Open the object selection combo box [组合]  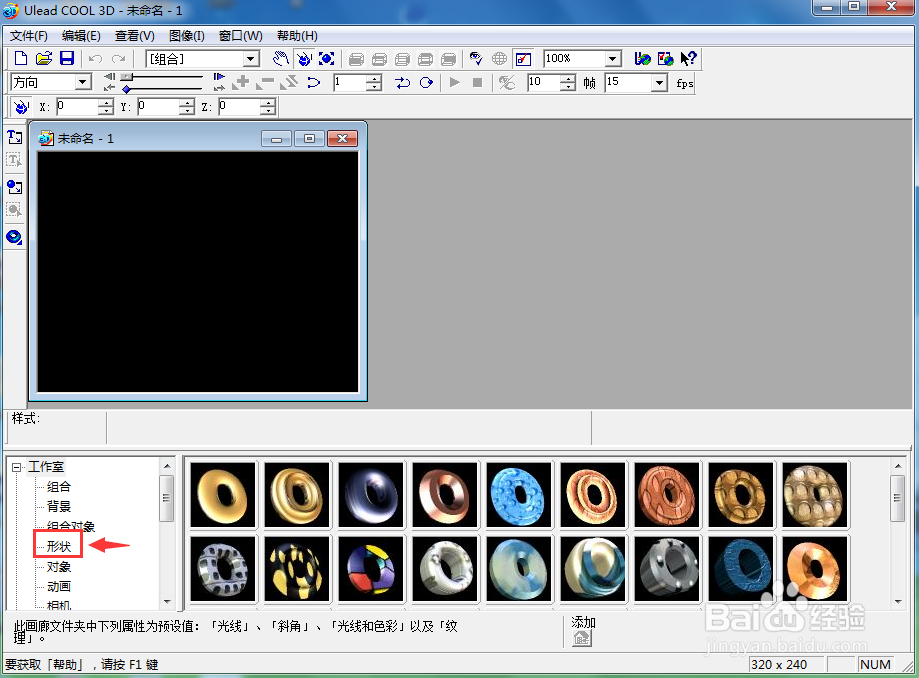[x=203, y=59]
